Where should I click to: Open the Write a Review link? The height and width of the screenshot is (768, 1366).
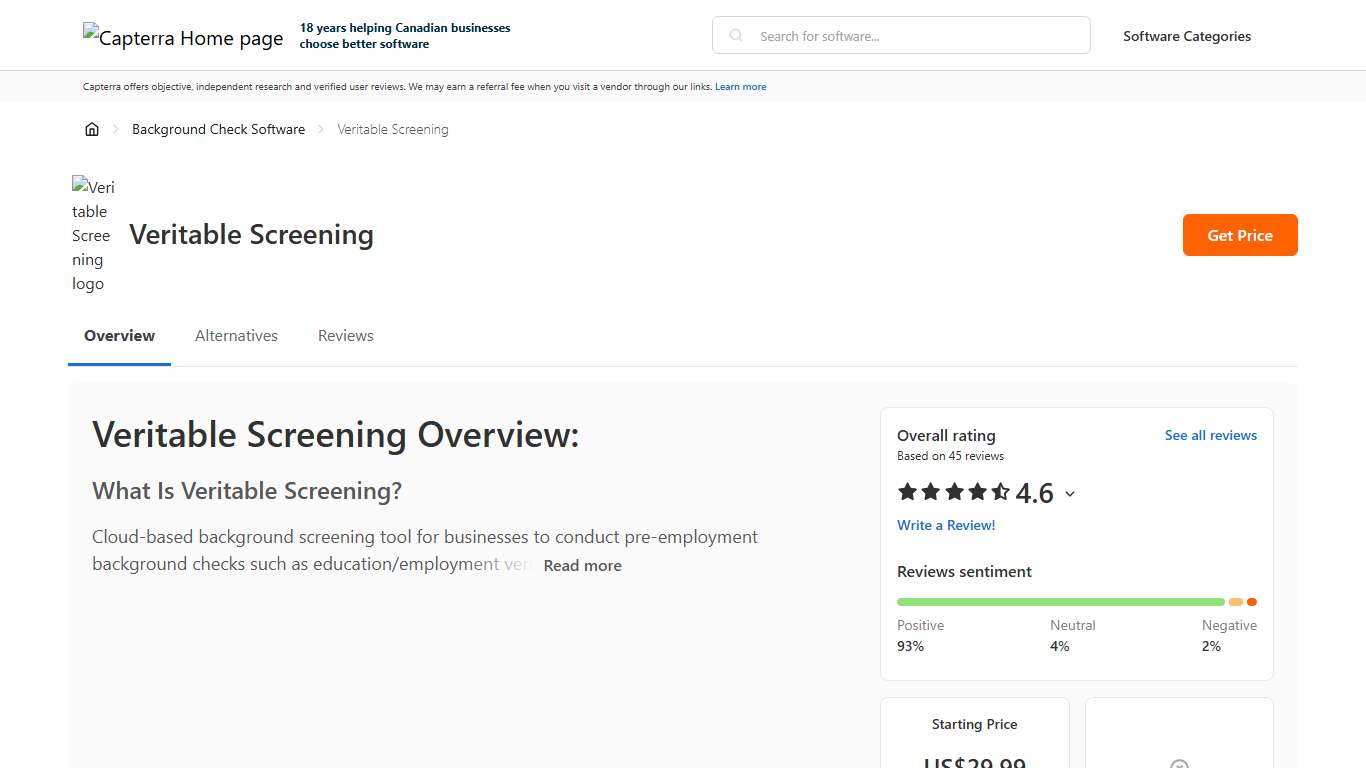pyautogui.click(x=946, y=525)
